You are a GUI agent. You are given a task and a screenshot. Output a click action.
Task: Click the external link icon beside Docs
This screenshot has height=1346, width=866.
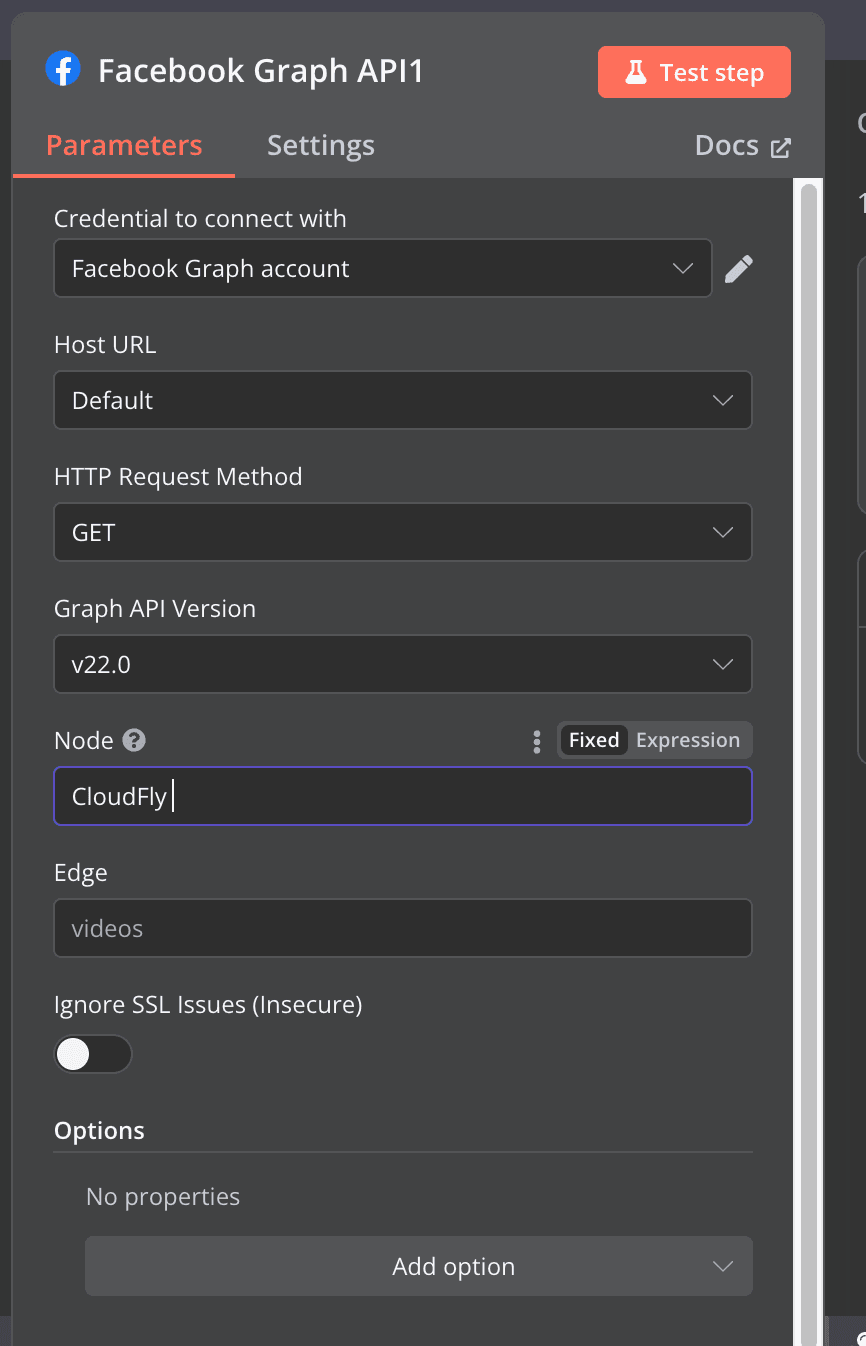coord(781,147)
